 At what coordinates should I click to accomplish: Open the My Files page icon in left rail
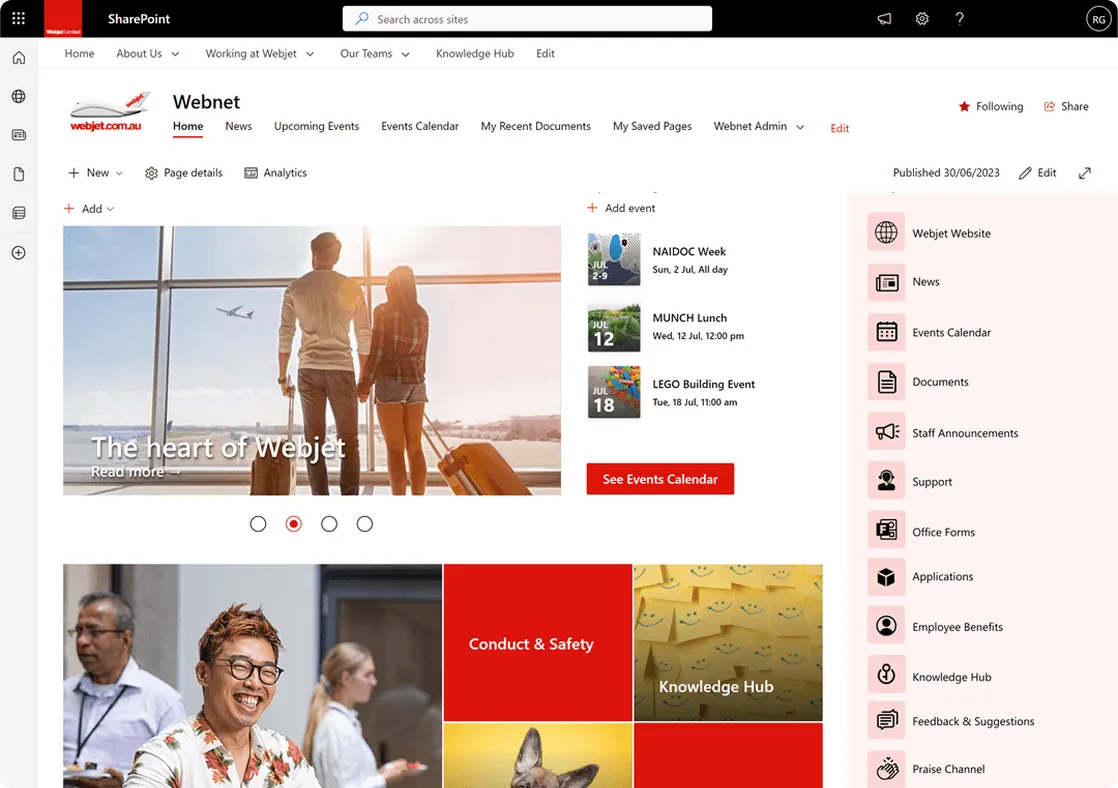[19, 174]
